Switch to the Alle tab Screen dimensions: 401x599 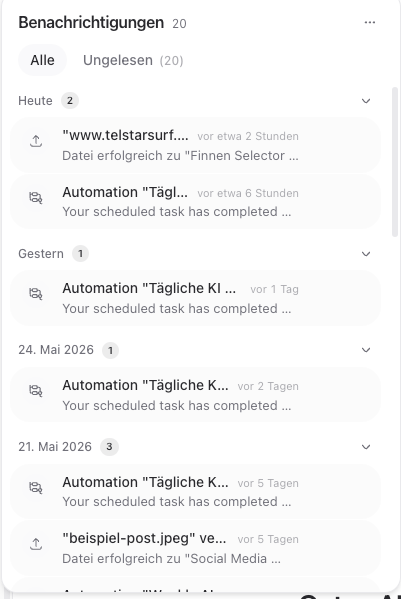pyautogui.click(x=42, y=60)
